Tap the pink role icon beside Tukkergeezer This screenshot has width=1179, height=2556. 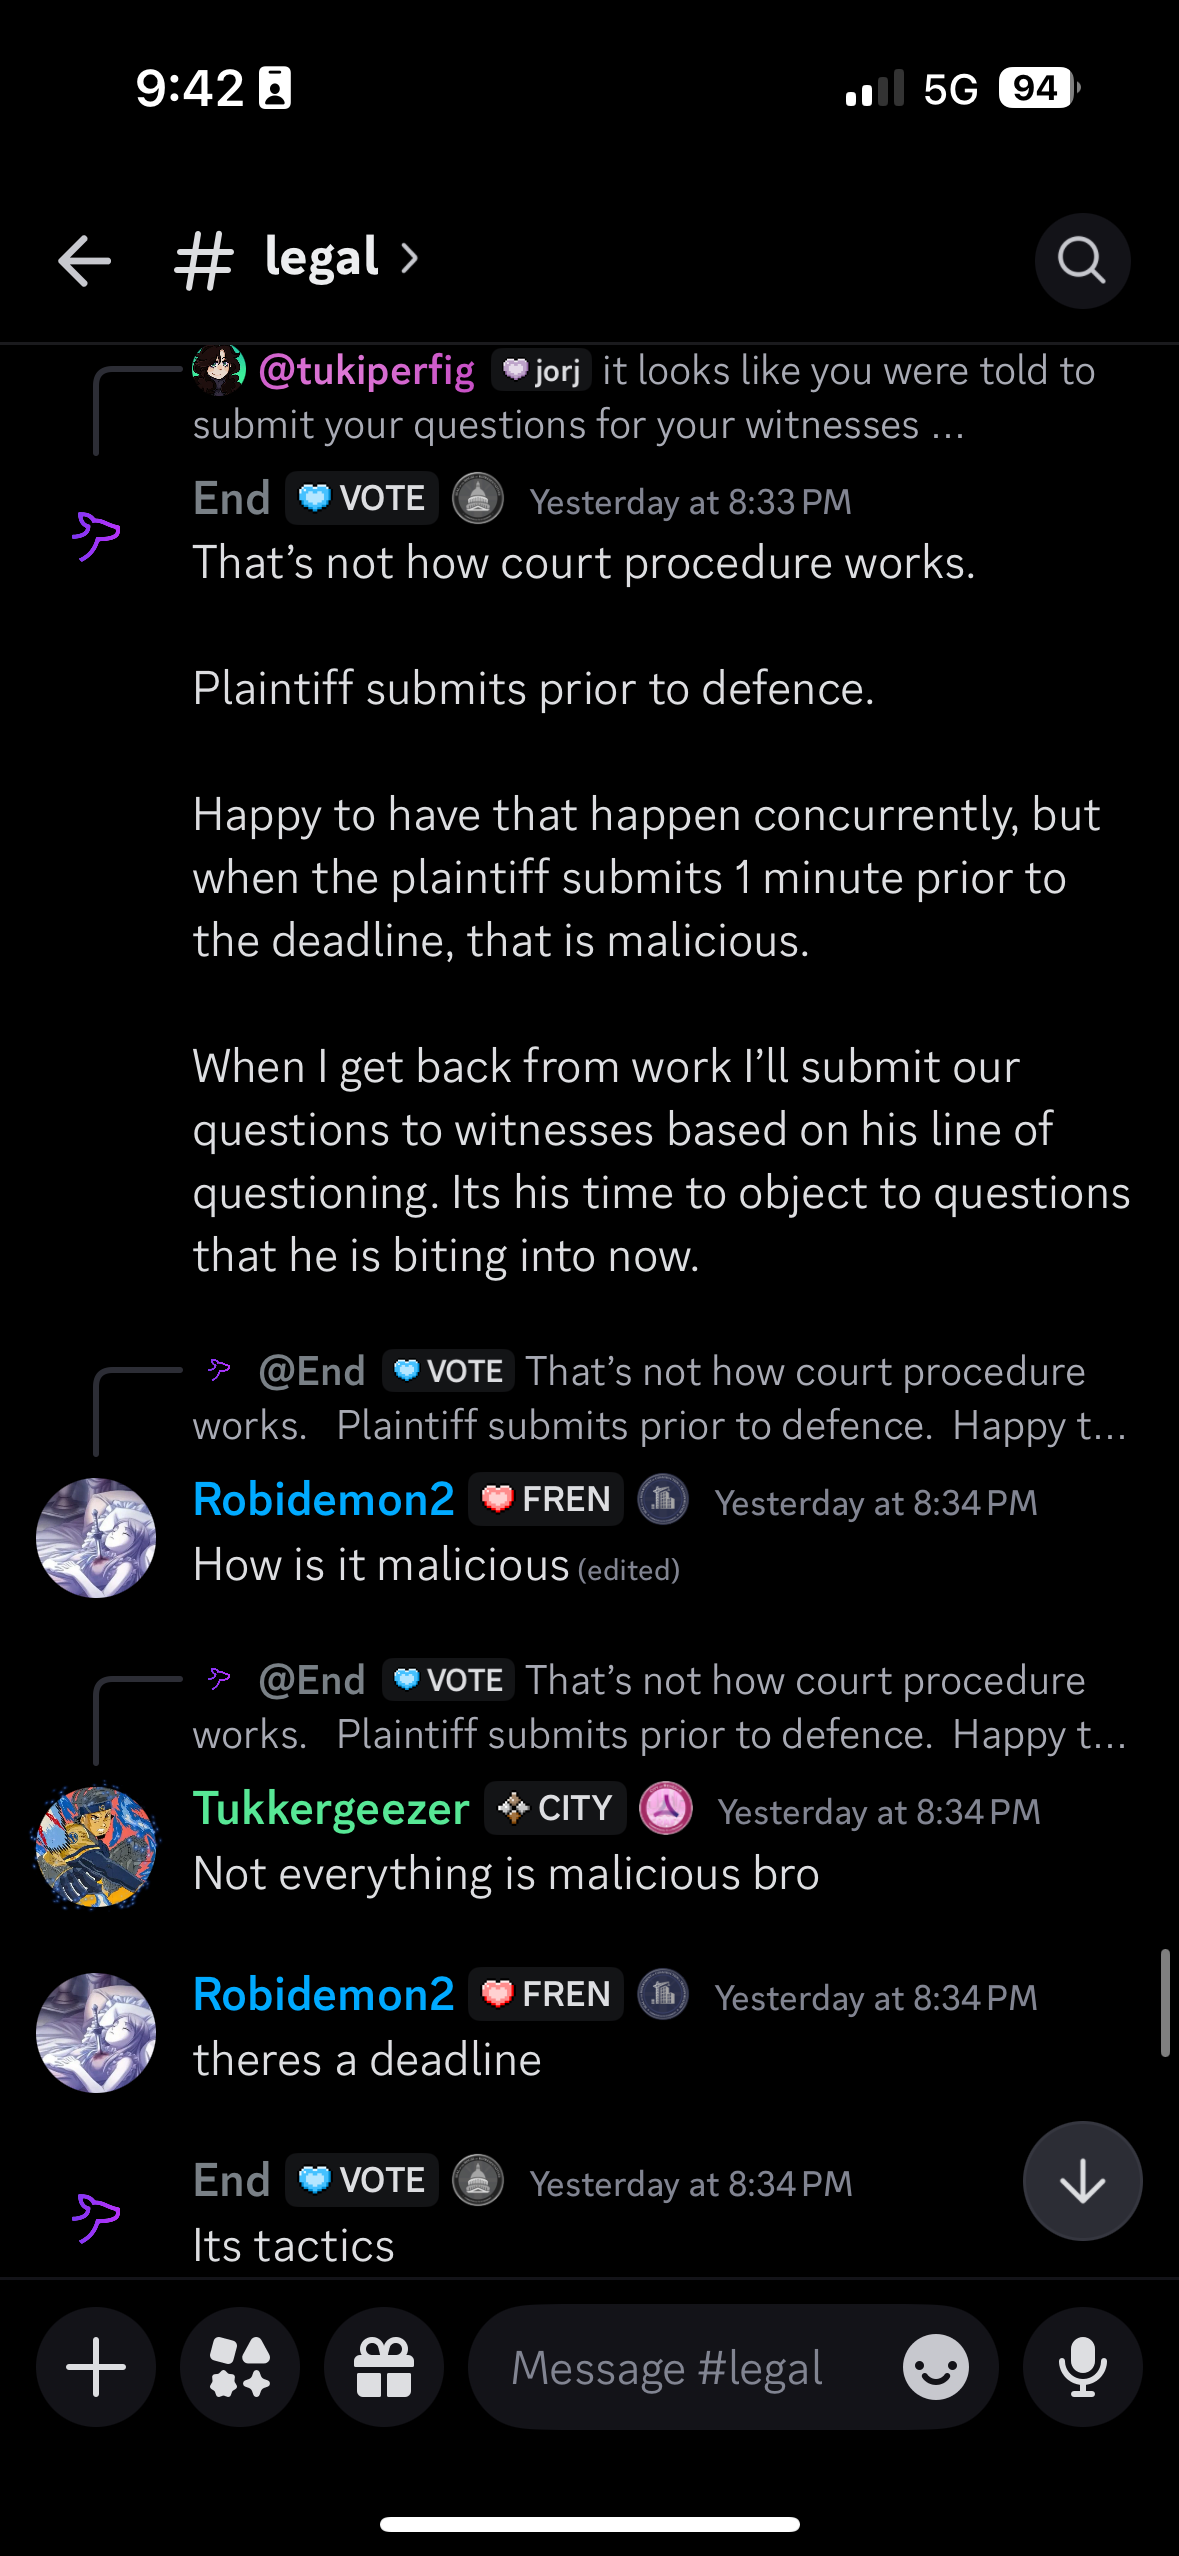(x=666, y=1808)
